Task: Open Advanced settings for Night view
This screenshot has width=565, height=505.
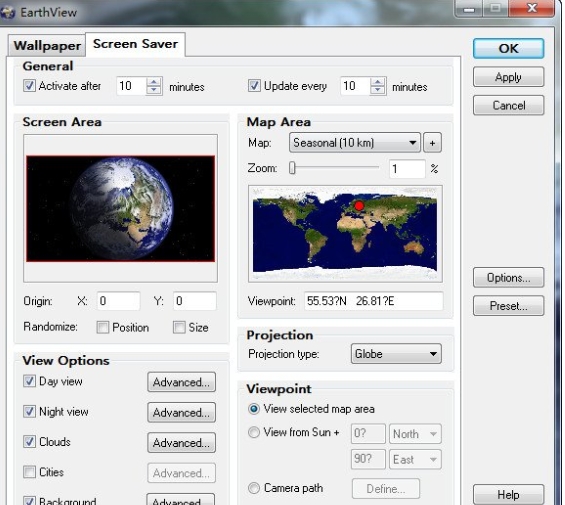Action: click(181, 412)
